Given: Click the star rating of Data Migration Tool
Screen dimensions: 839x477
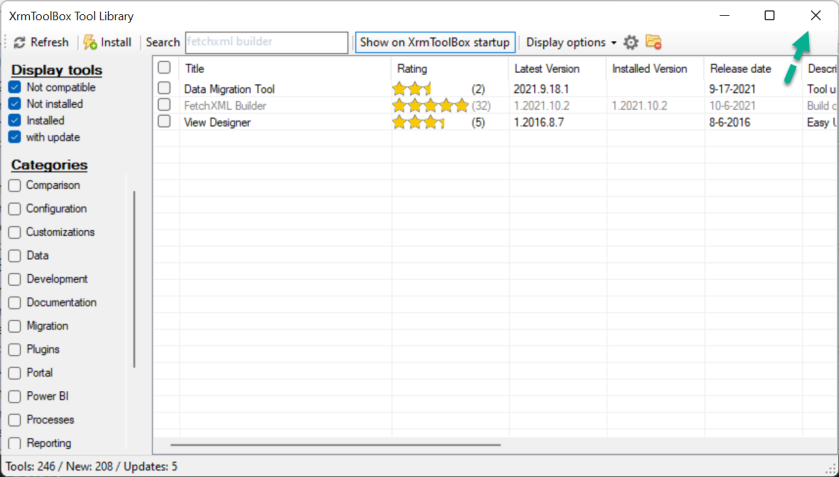Looking at the screenshot, I should point(411,89).
